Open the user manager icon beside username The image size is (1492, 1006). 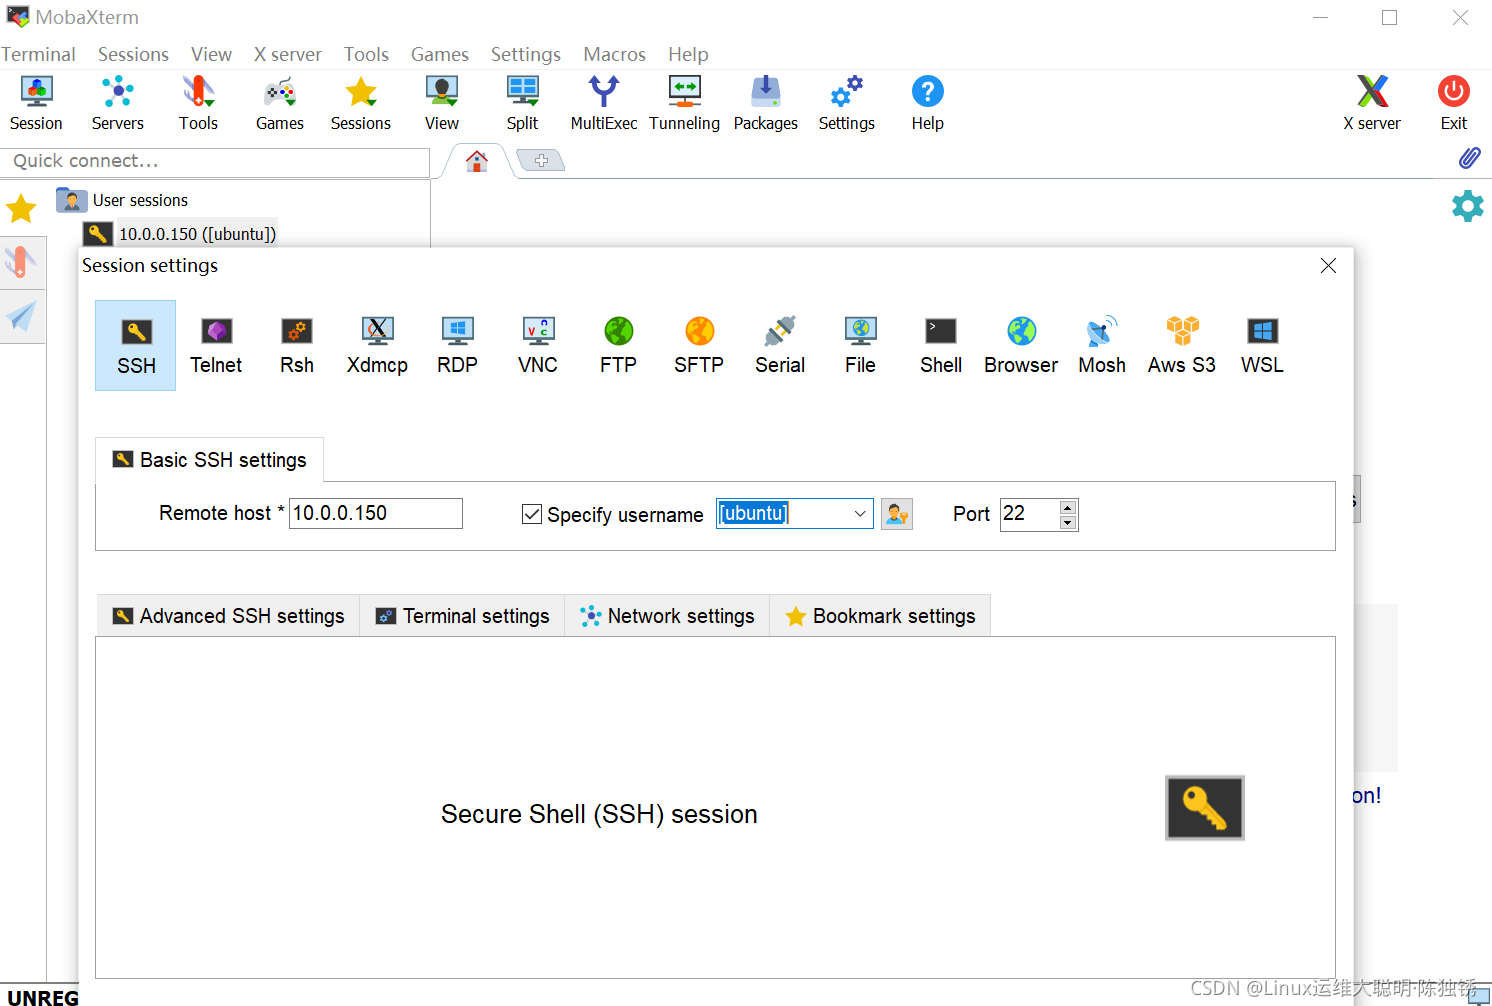[x=897, y=514]
